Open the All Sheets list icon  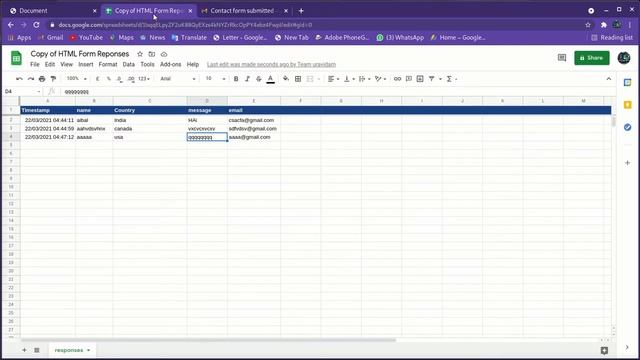click(x=37, y=350)
